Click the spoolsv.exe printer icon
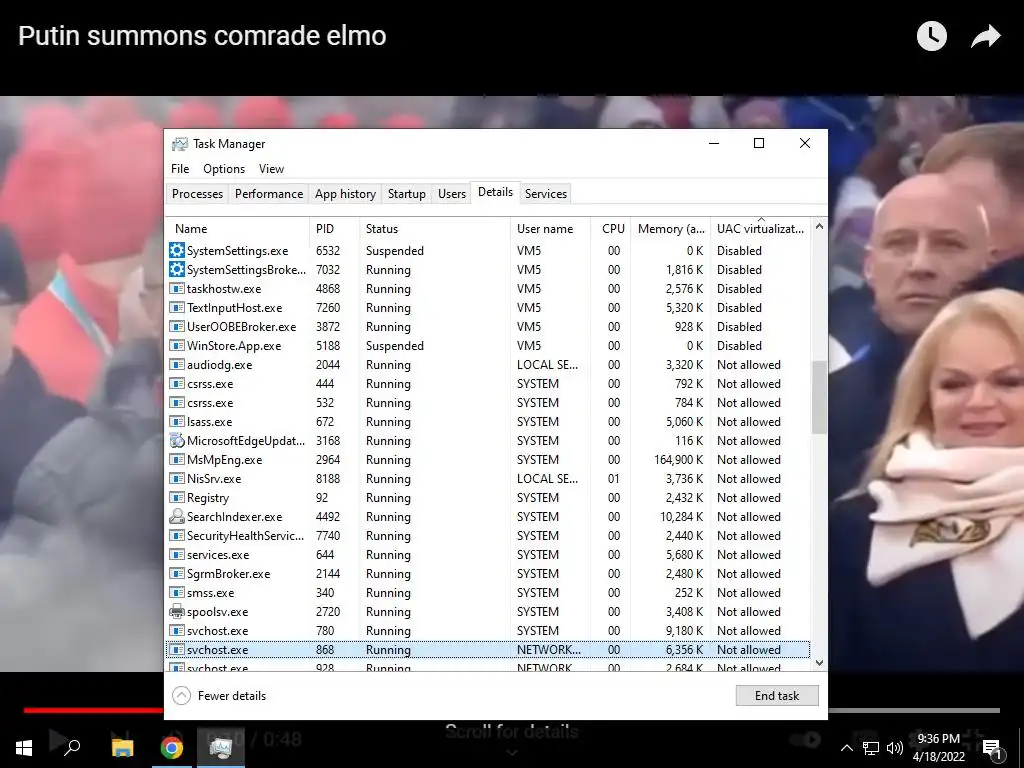The height and width of the screenshot is (768, 1024). pyautogui.click(x=176, y=612)
